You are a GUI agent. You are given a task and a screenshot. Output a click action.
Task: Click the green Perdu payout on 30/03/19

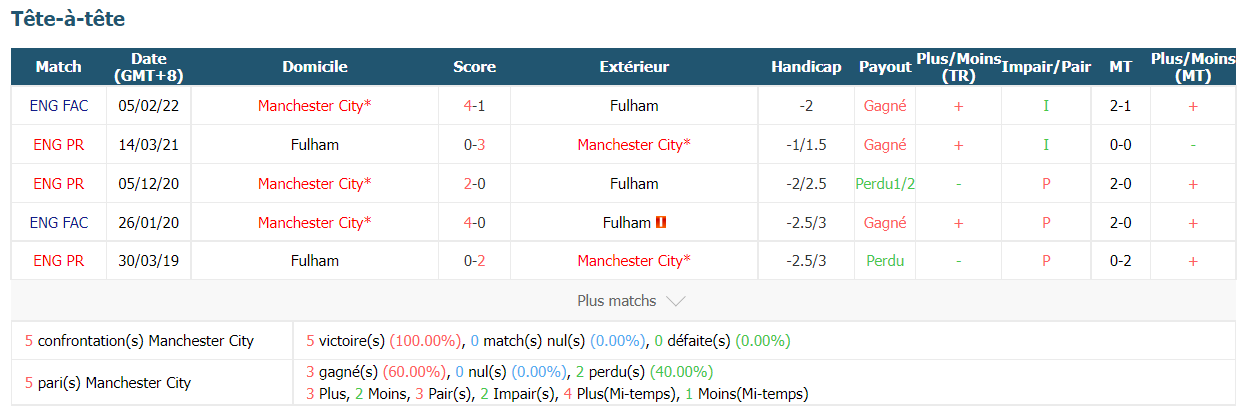tap(885, 261)
